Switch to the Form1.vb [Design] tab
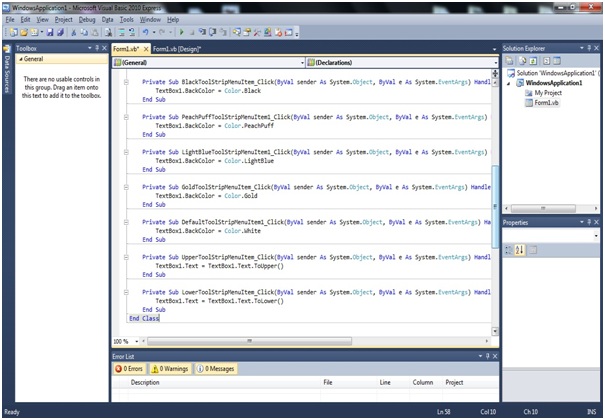Screen dimensions: 605x420 tap(177, 48)
